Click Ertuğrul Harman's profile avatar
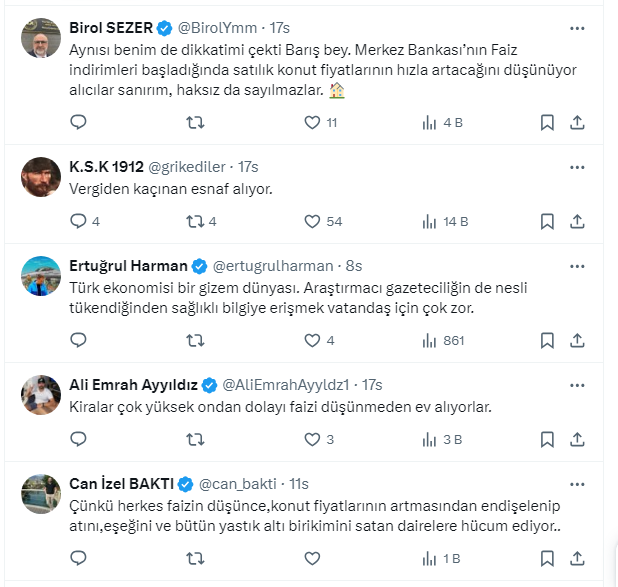Image resolution: width=618 pixels, height=587 pixels. coord(41,275)
